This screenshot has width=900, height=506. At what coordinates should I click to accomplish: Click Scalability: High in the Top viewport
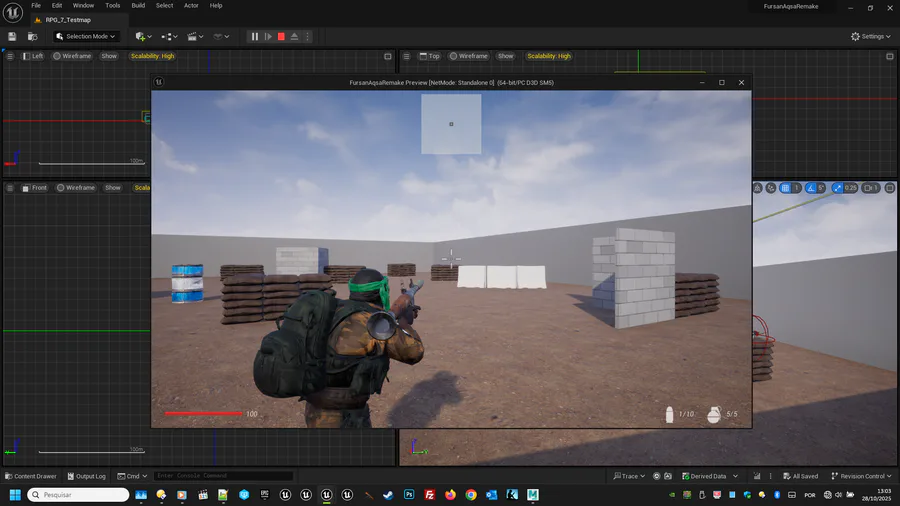pos(549,56)
